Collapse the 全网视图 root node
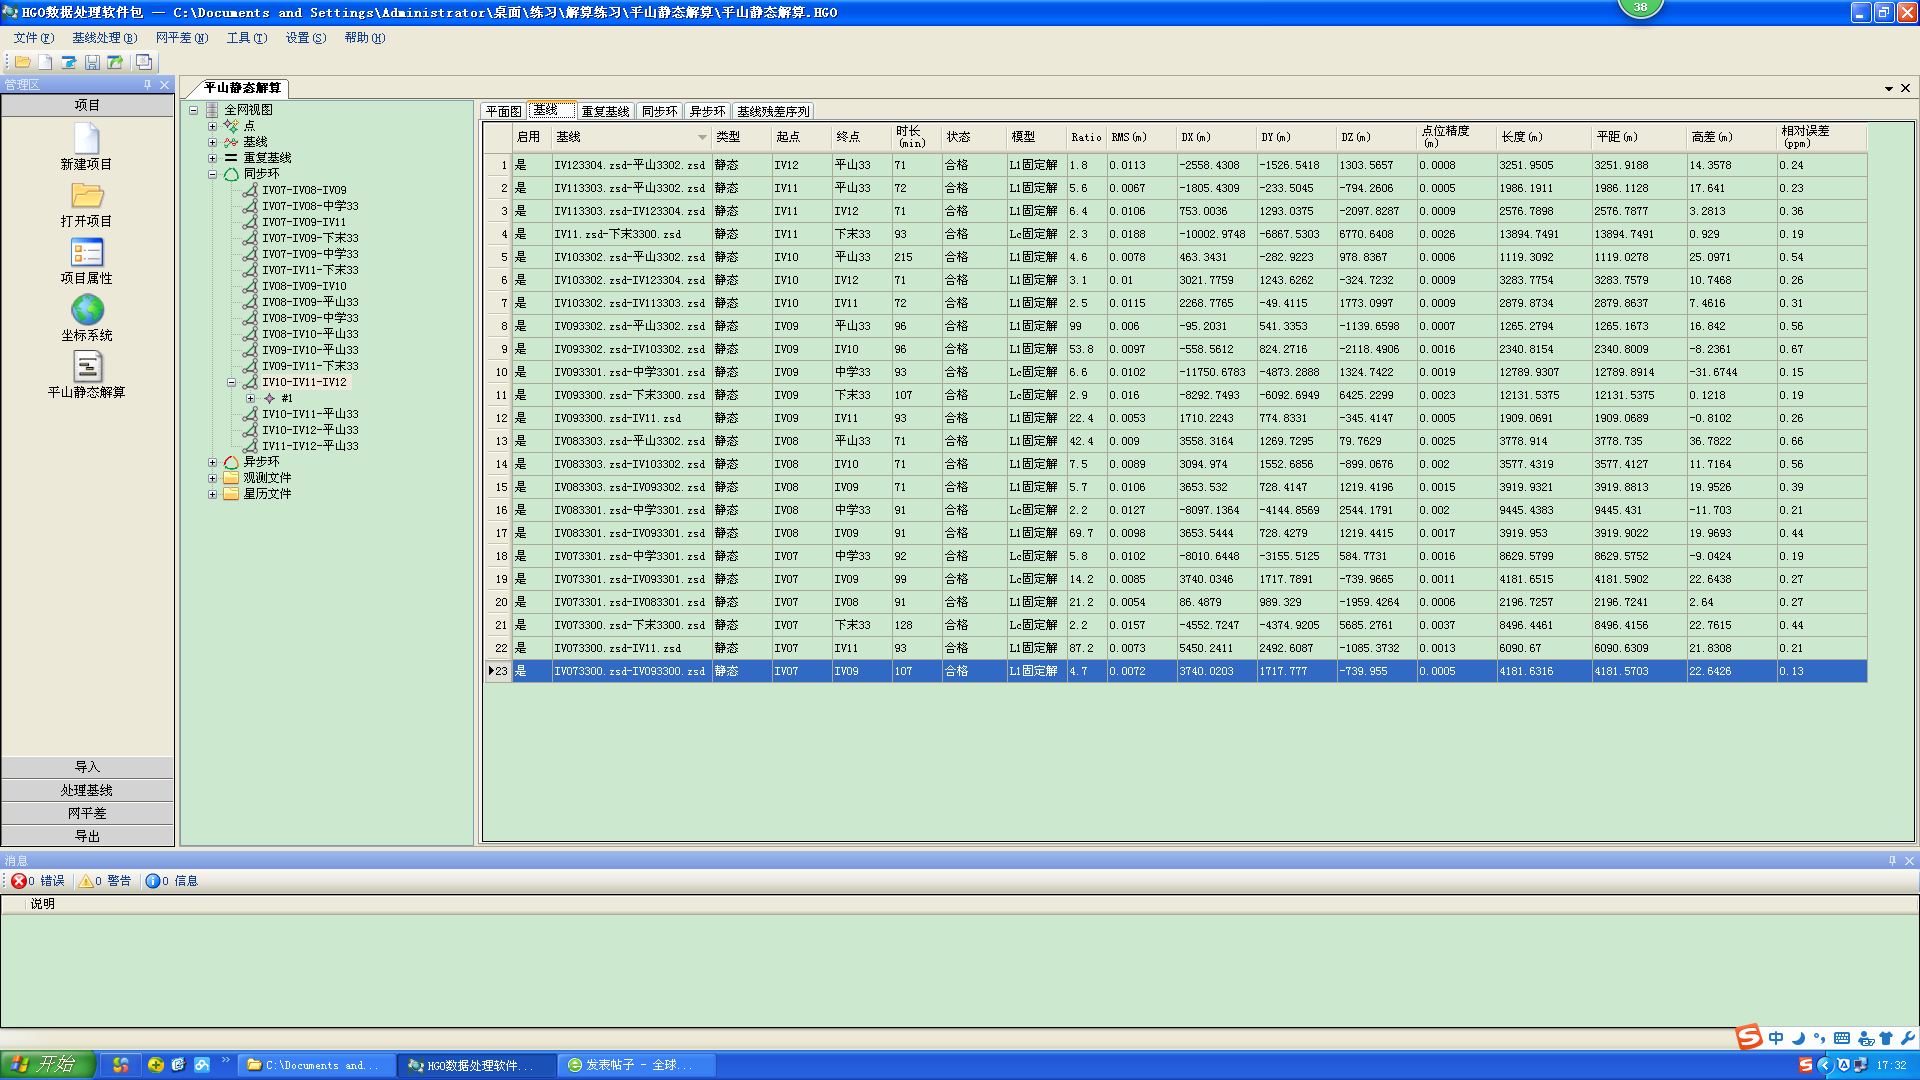This screenshot has height=1080, width=1920. (x=193, y=110)
